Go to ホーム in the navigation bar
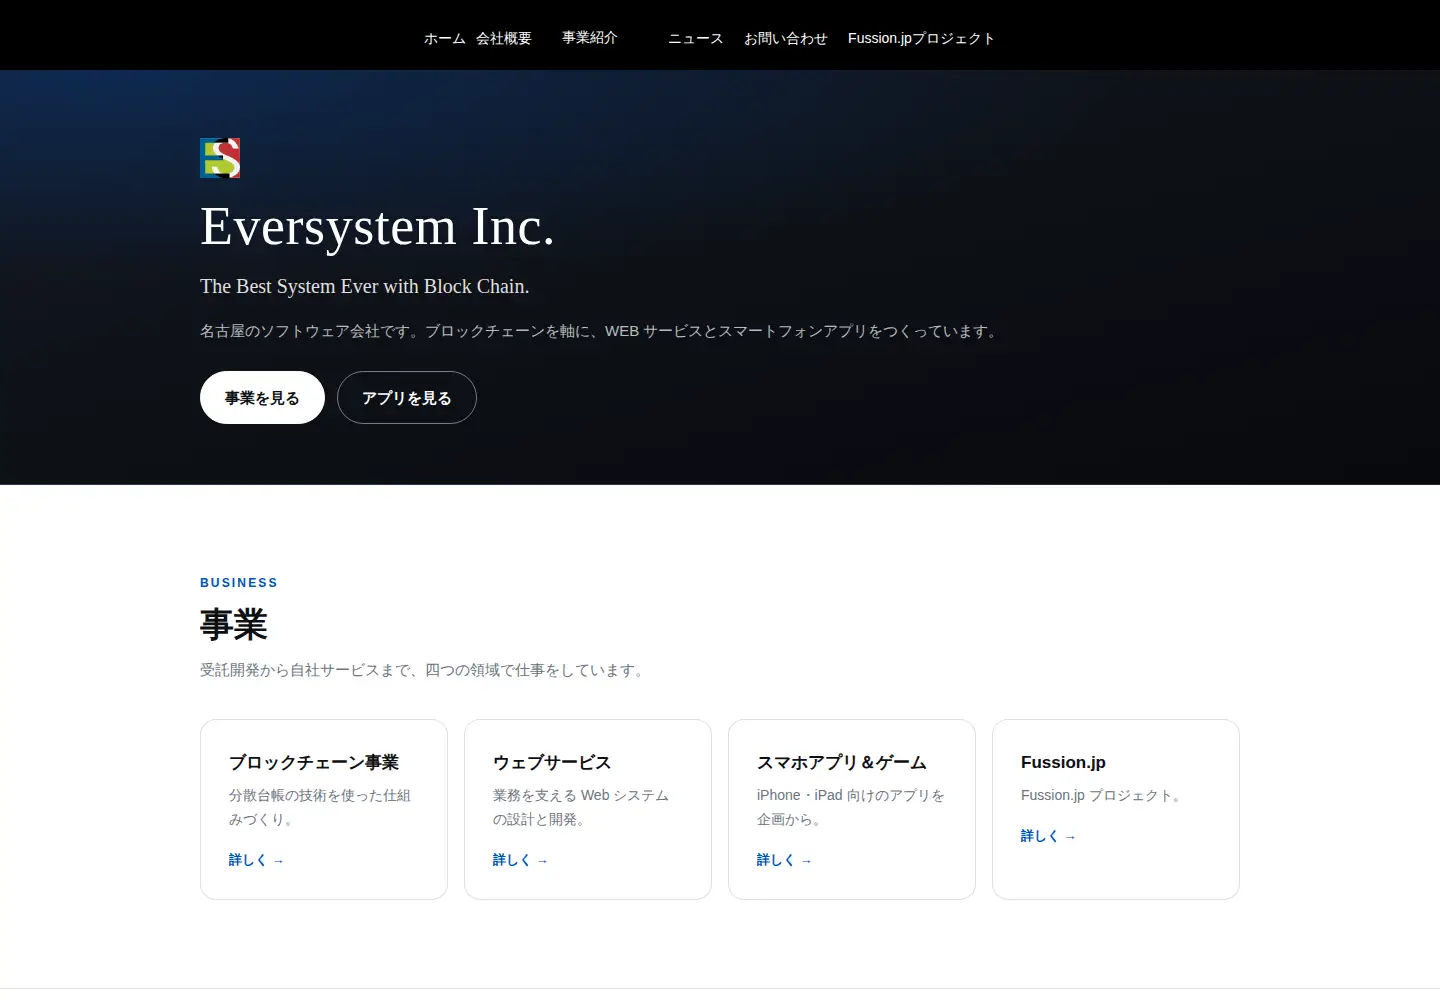Screen dimensions: 1440x1000 coord(445,39)
